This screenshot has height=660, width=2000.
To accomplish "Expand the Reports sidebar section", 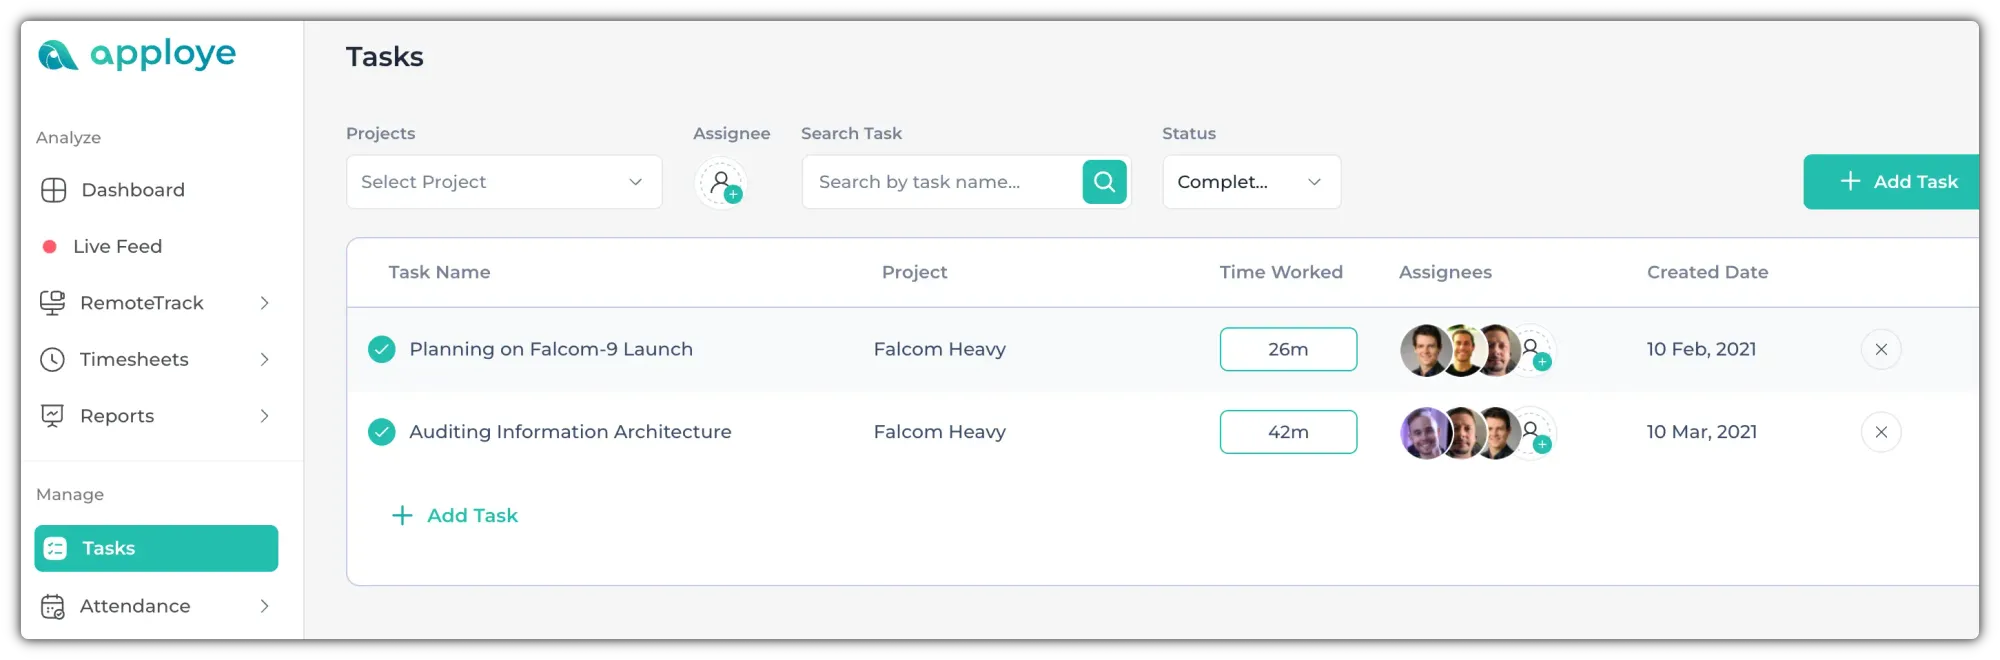I will coord(264,416).
